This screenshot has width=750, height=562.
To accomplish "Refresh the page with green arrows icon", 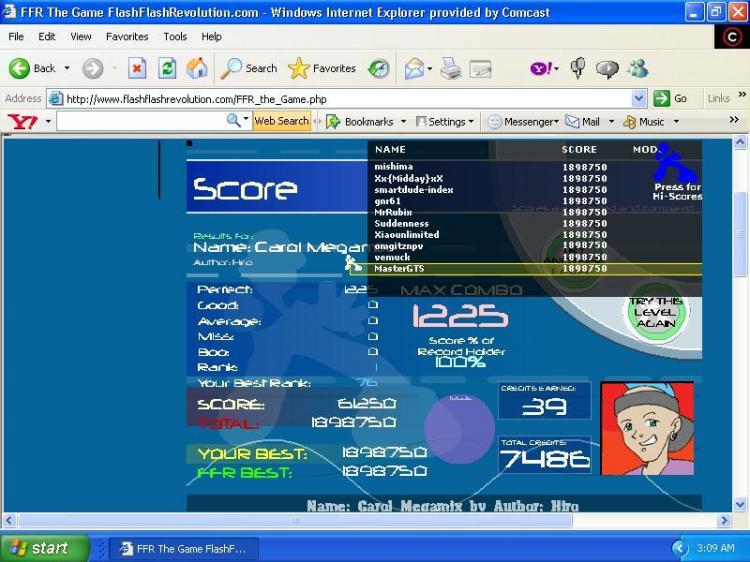I will tap(167, 68).
